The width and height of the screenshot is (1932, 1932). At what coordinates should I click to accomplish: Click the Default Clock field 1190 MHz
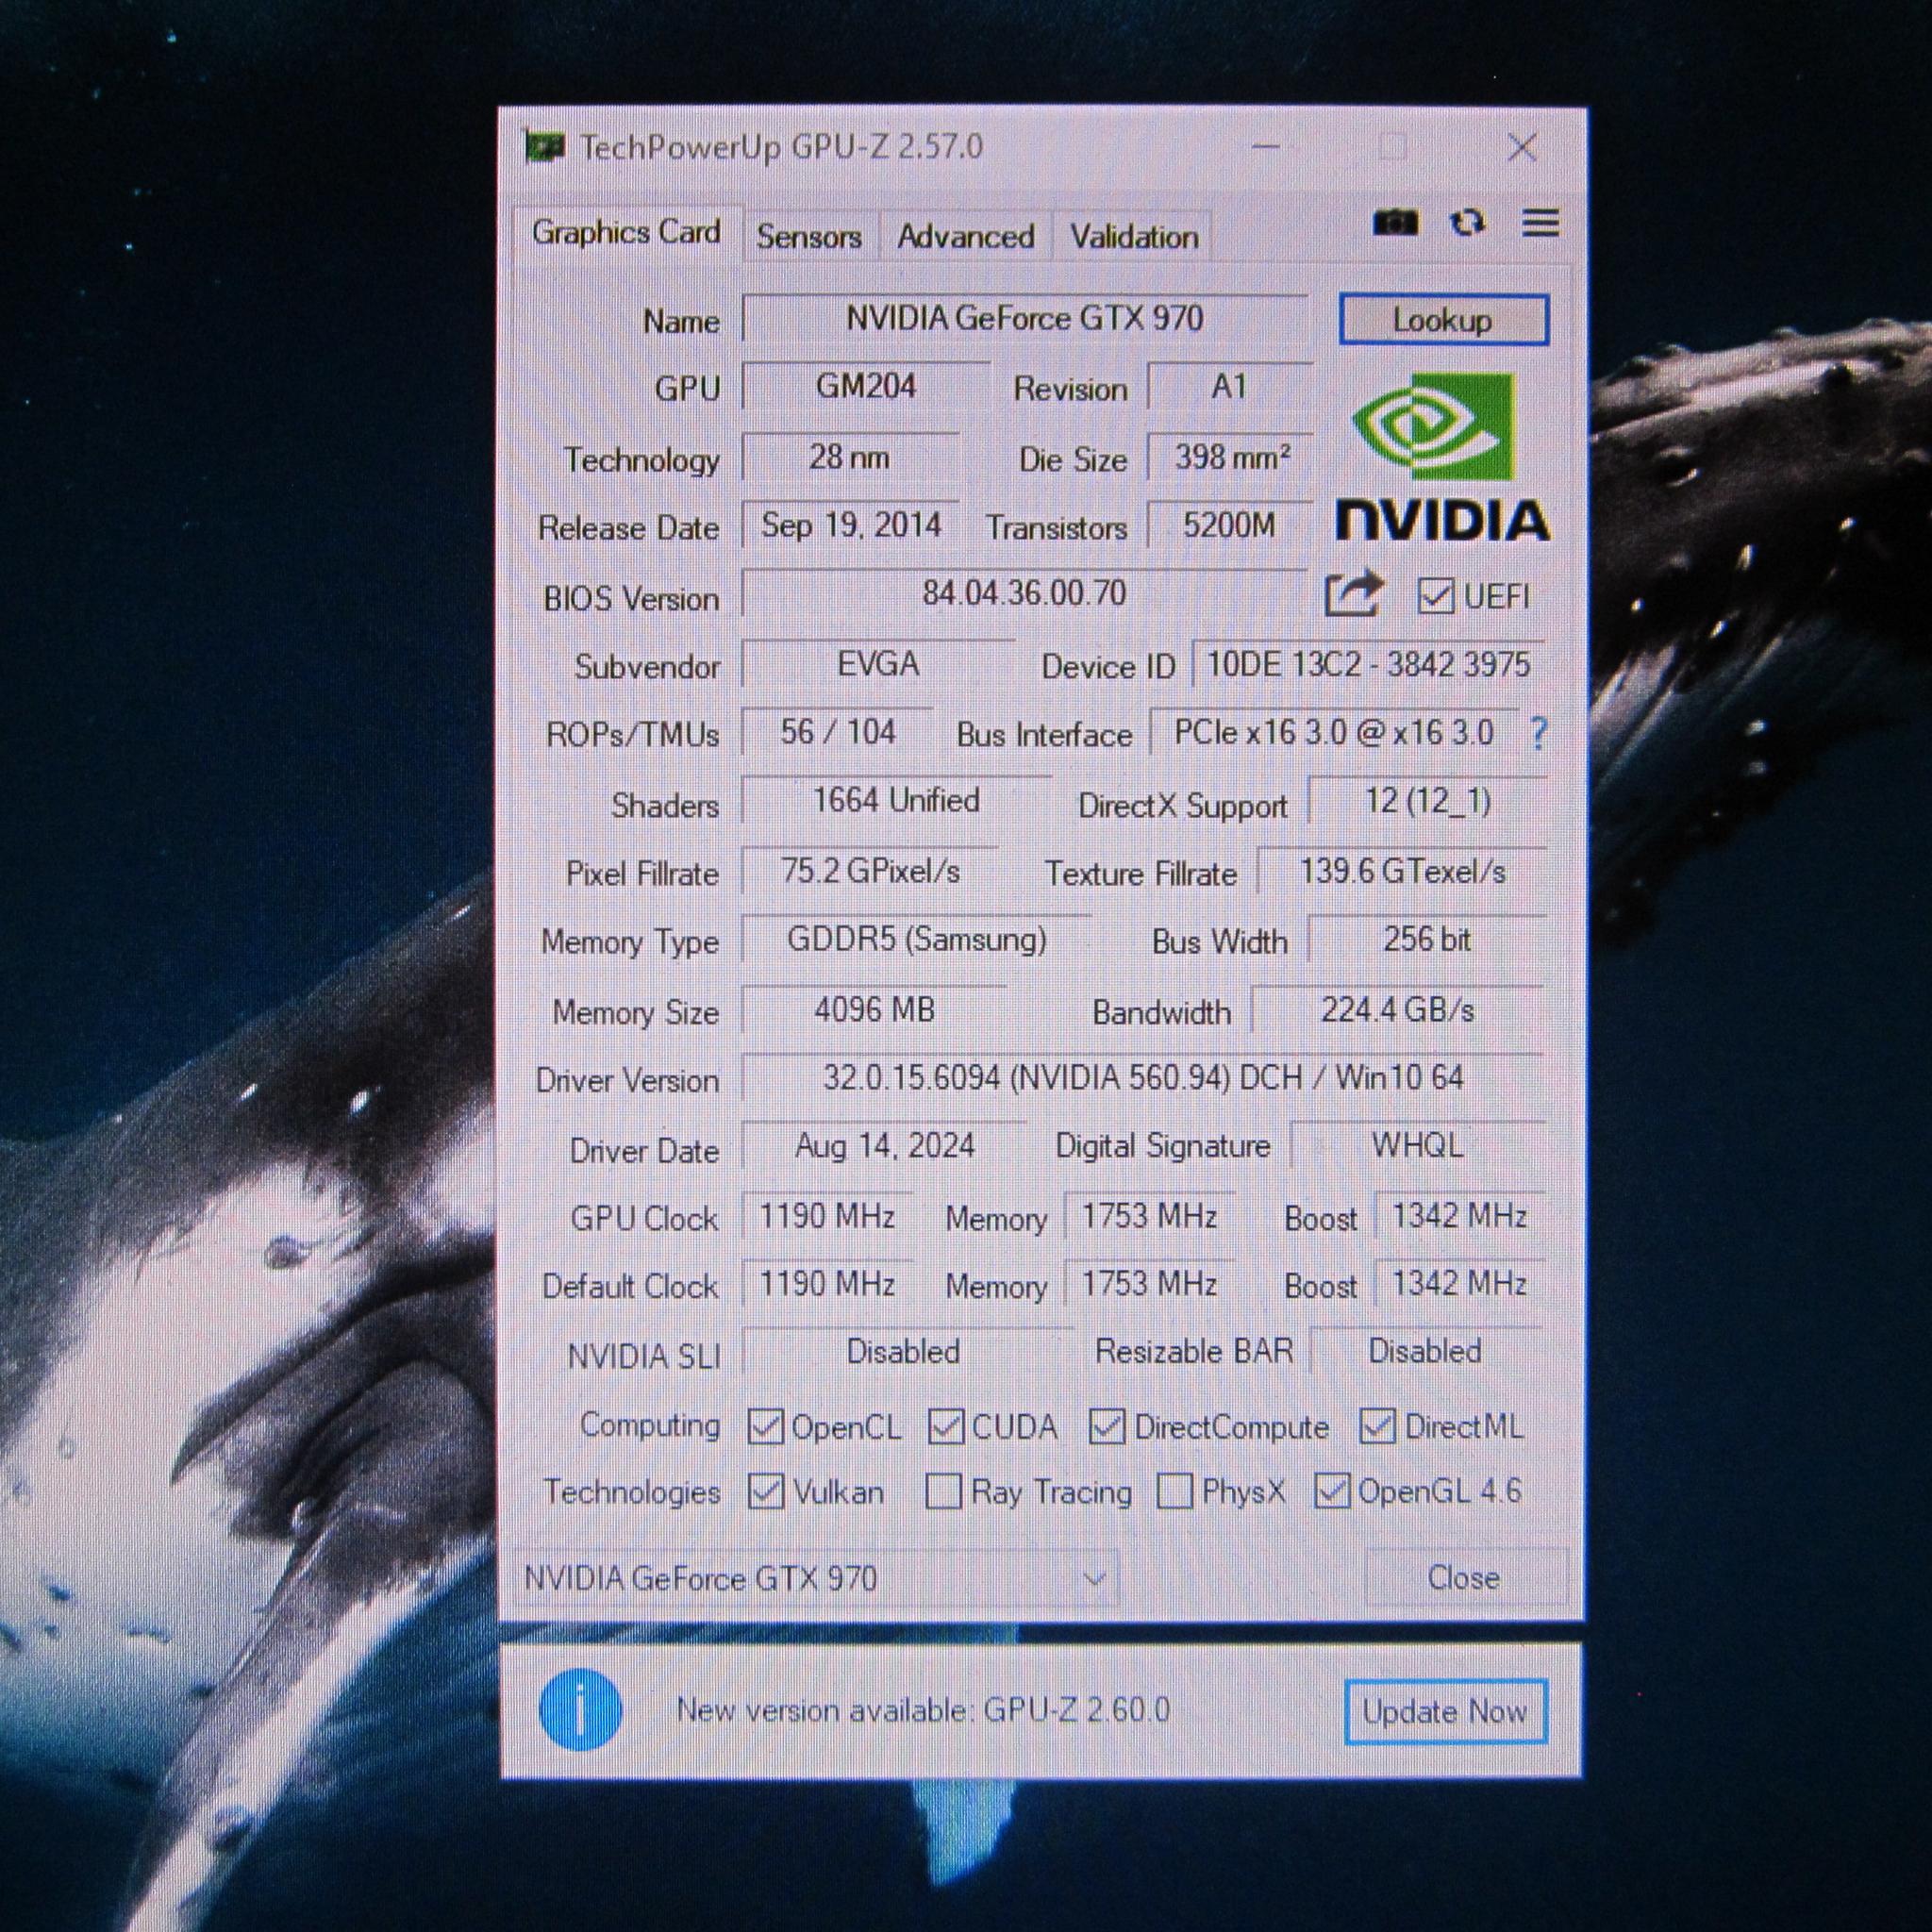point(828,1284)
